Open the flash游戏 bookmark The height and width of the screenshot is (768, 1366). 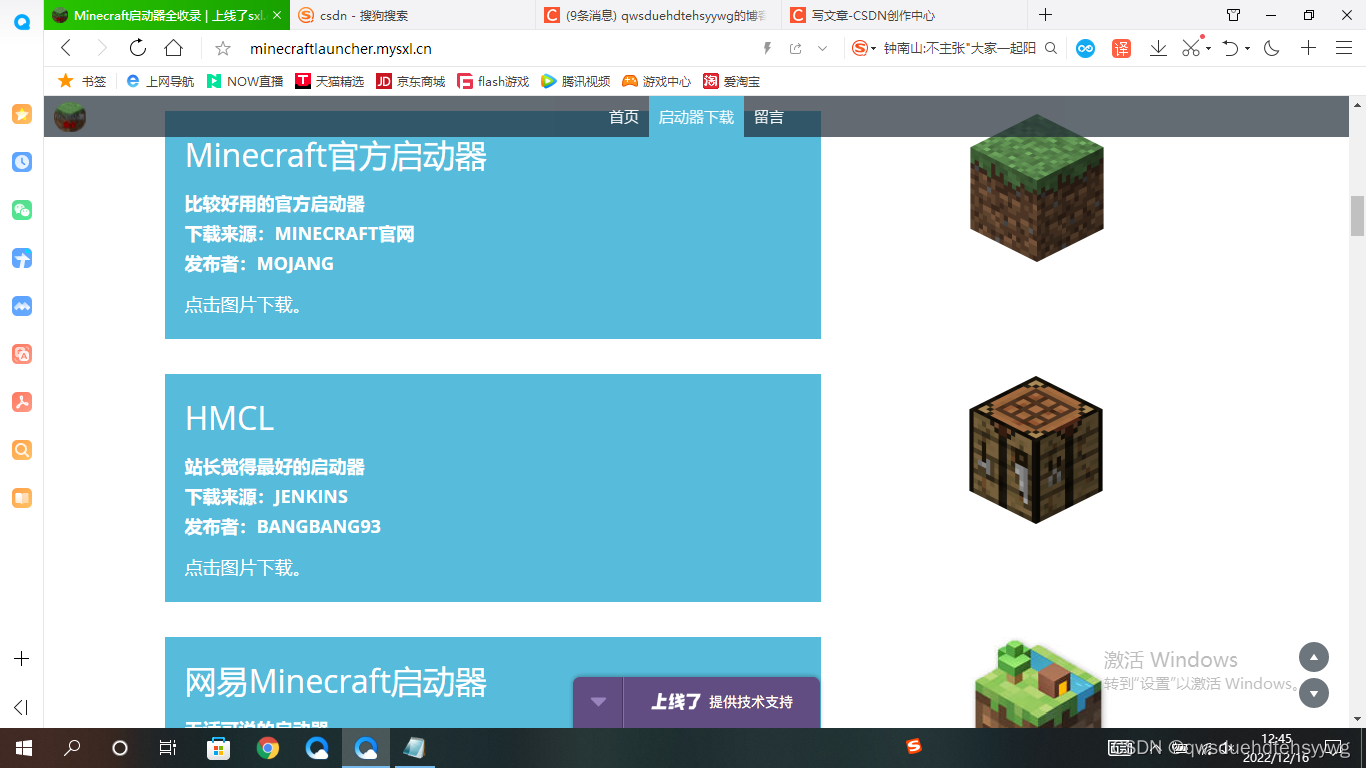pos(493,81)
